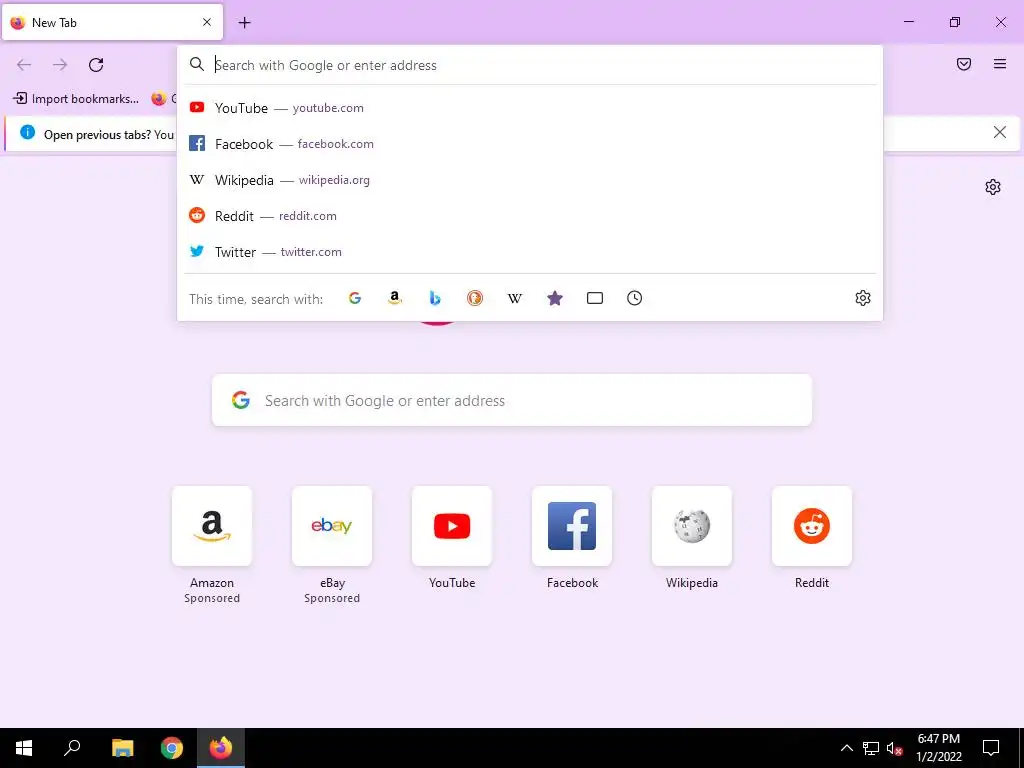1024x768 pixels.
Task: Search open Tabs using the rectangle icon
Action: [x=594, y=298]
